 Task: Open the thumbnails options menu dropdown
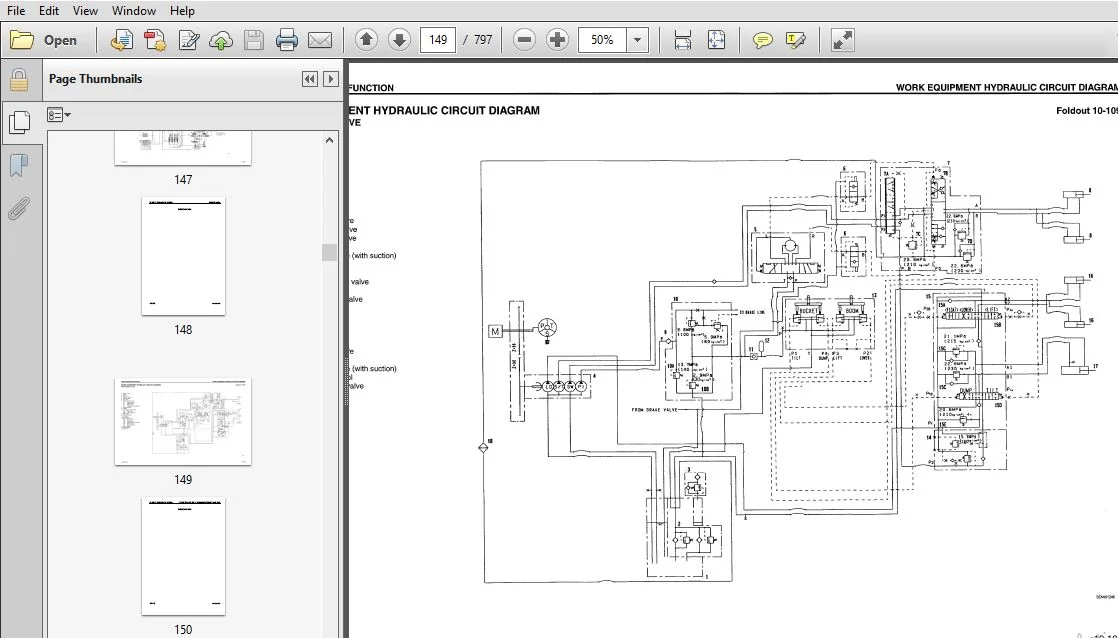pyautogui.click(x=59, y=115)
